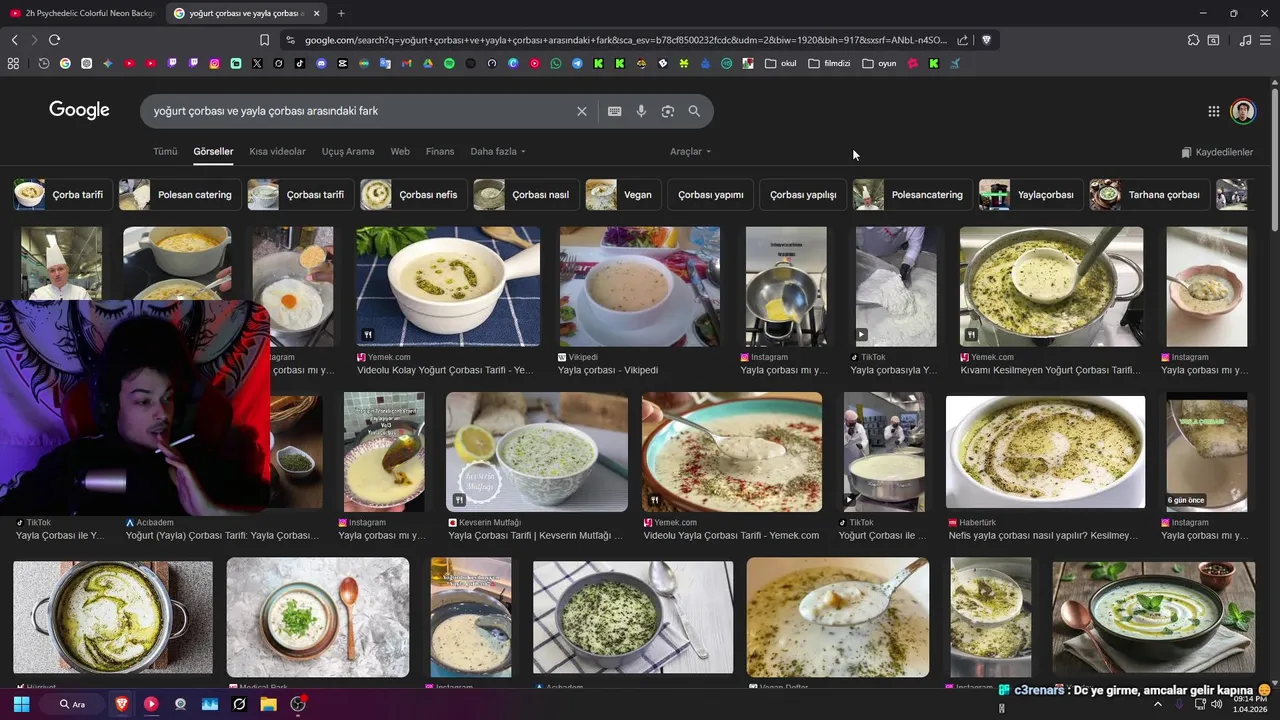Open the taskbar Ara search box
The image size is (1280, 720).
[73, 704]
